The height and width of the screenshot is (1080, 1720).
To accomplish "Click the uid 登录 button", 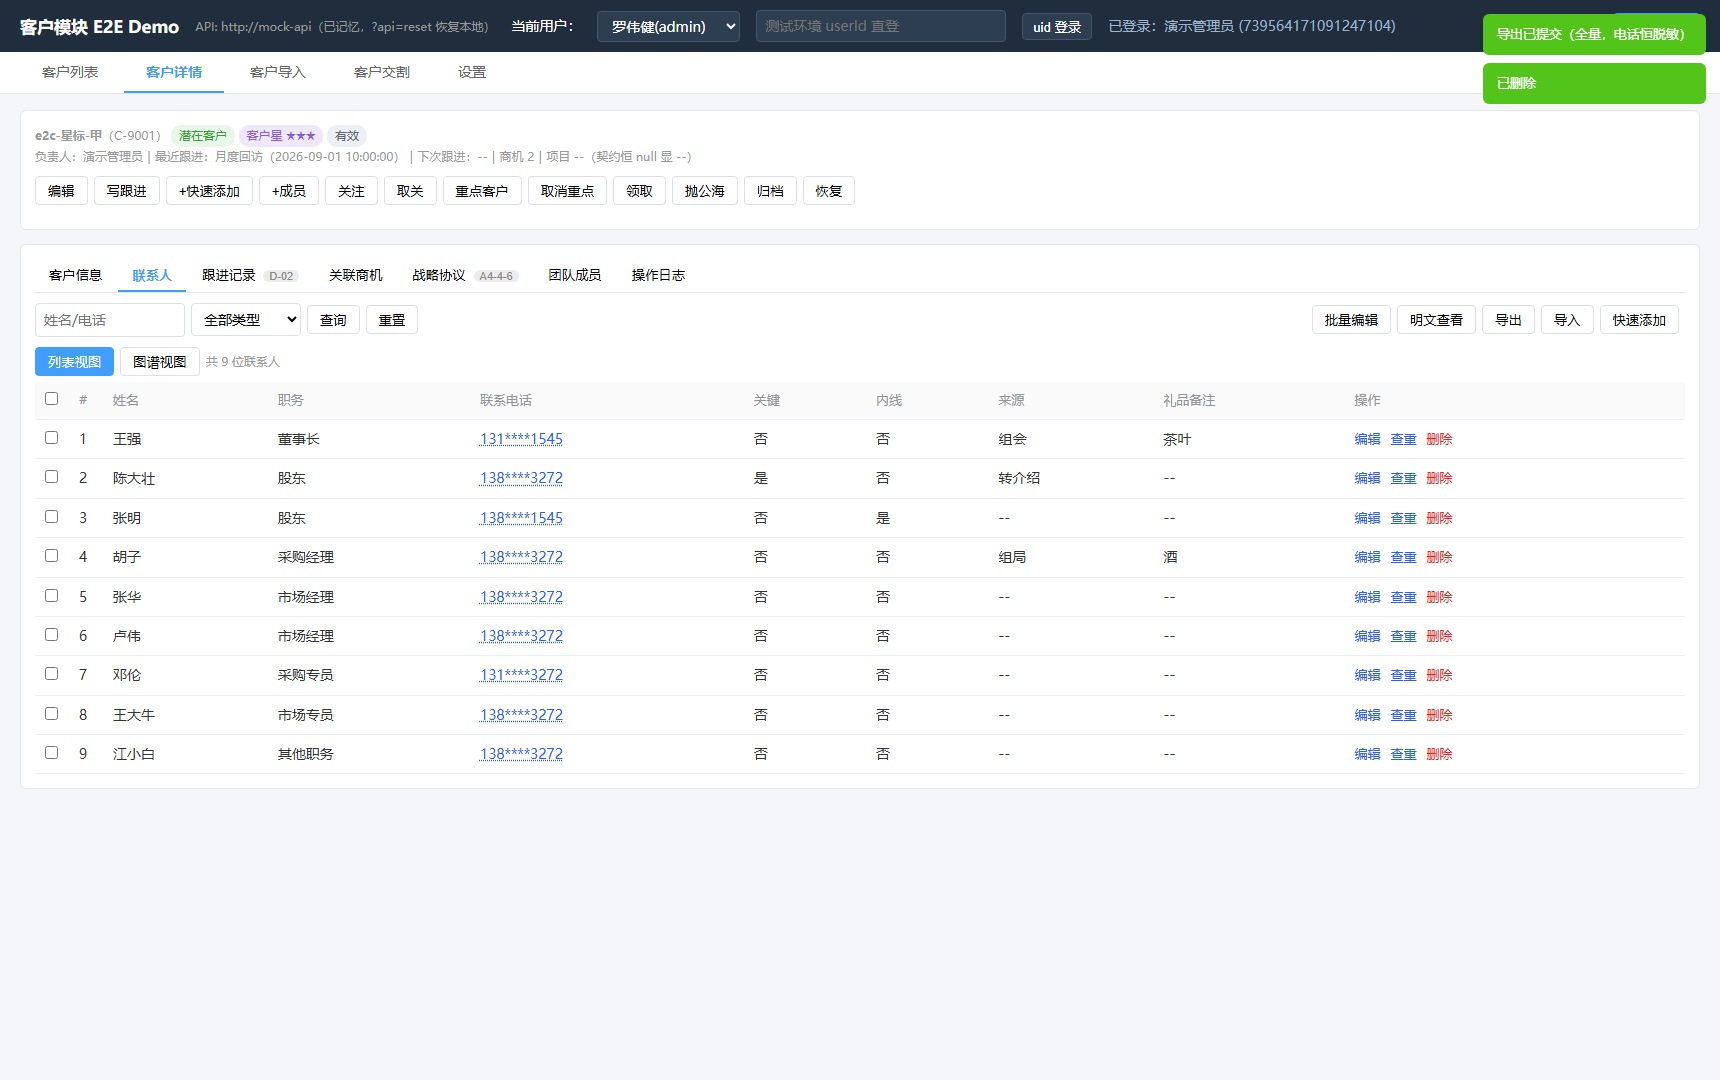I will [1057, 27].
